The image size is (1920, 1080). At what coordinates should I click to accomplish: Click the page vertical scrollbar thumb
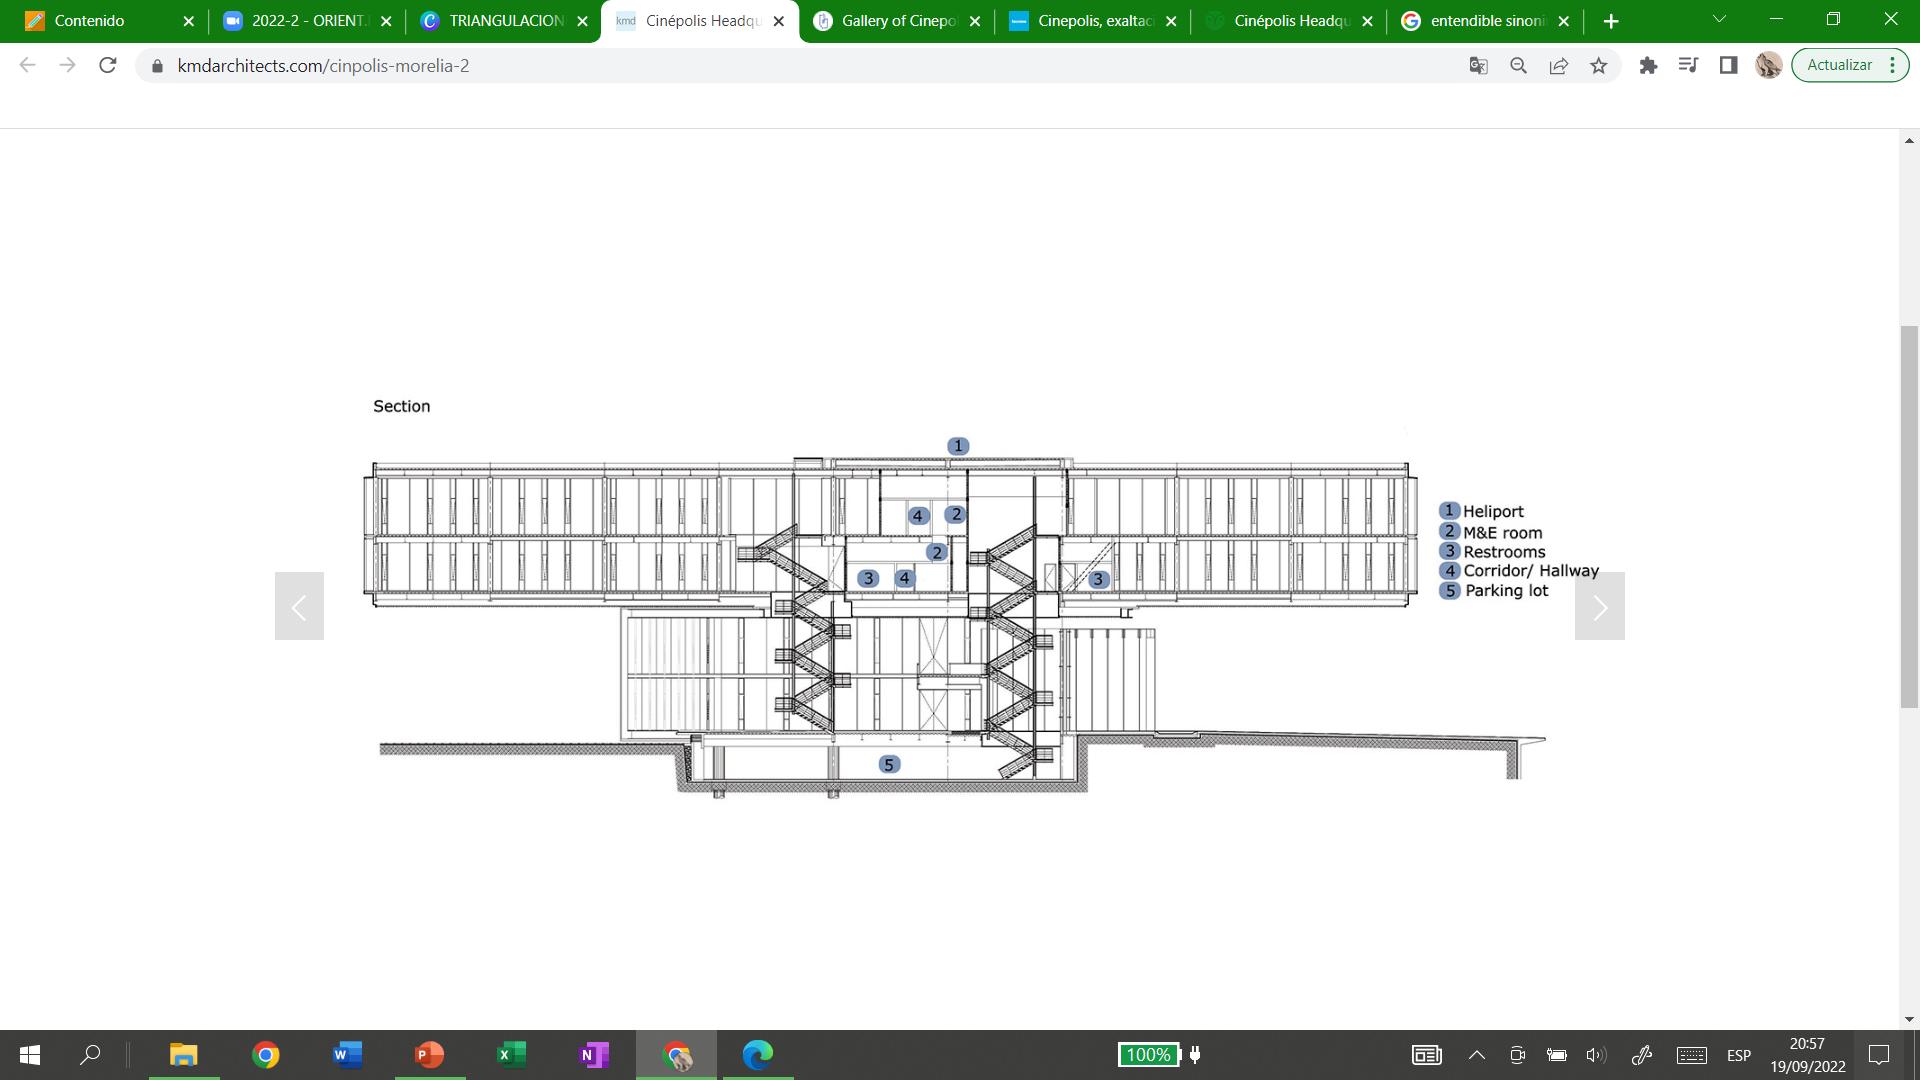[1909, 516]
